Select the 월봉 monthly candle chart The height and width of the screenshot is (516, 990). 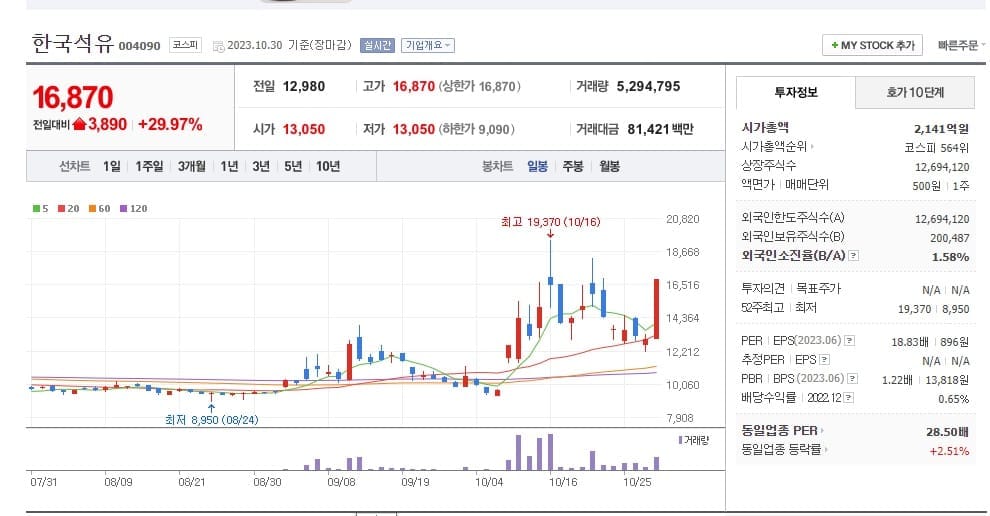pos(609,166)
